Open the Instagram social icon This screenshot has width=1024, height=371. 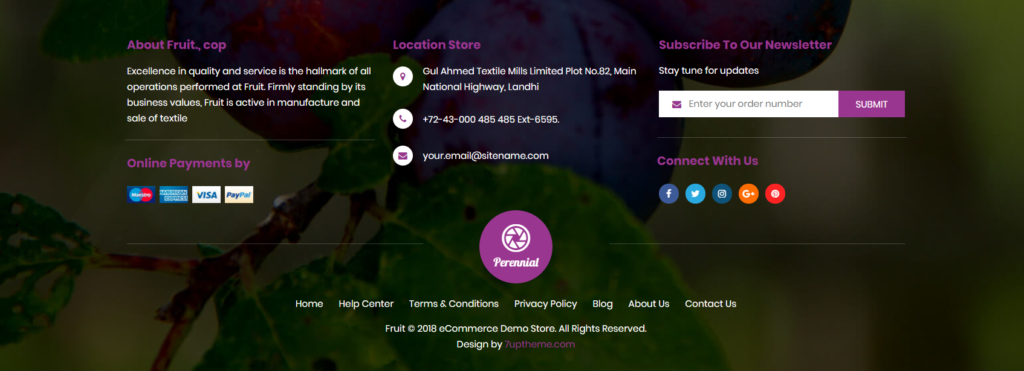tap(722, 193)
